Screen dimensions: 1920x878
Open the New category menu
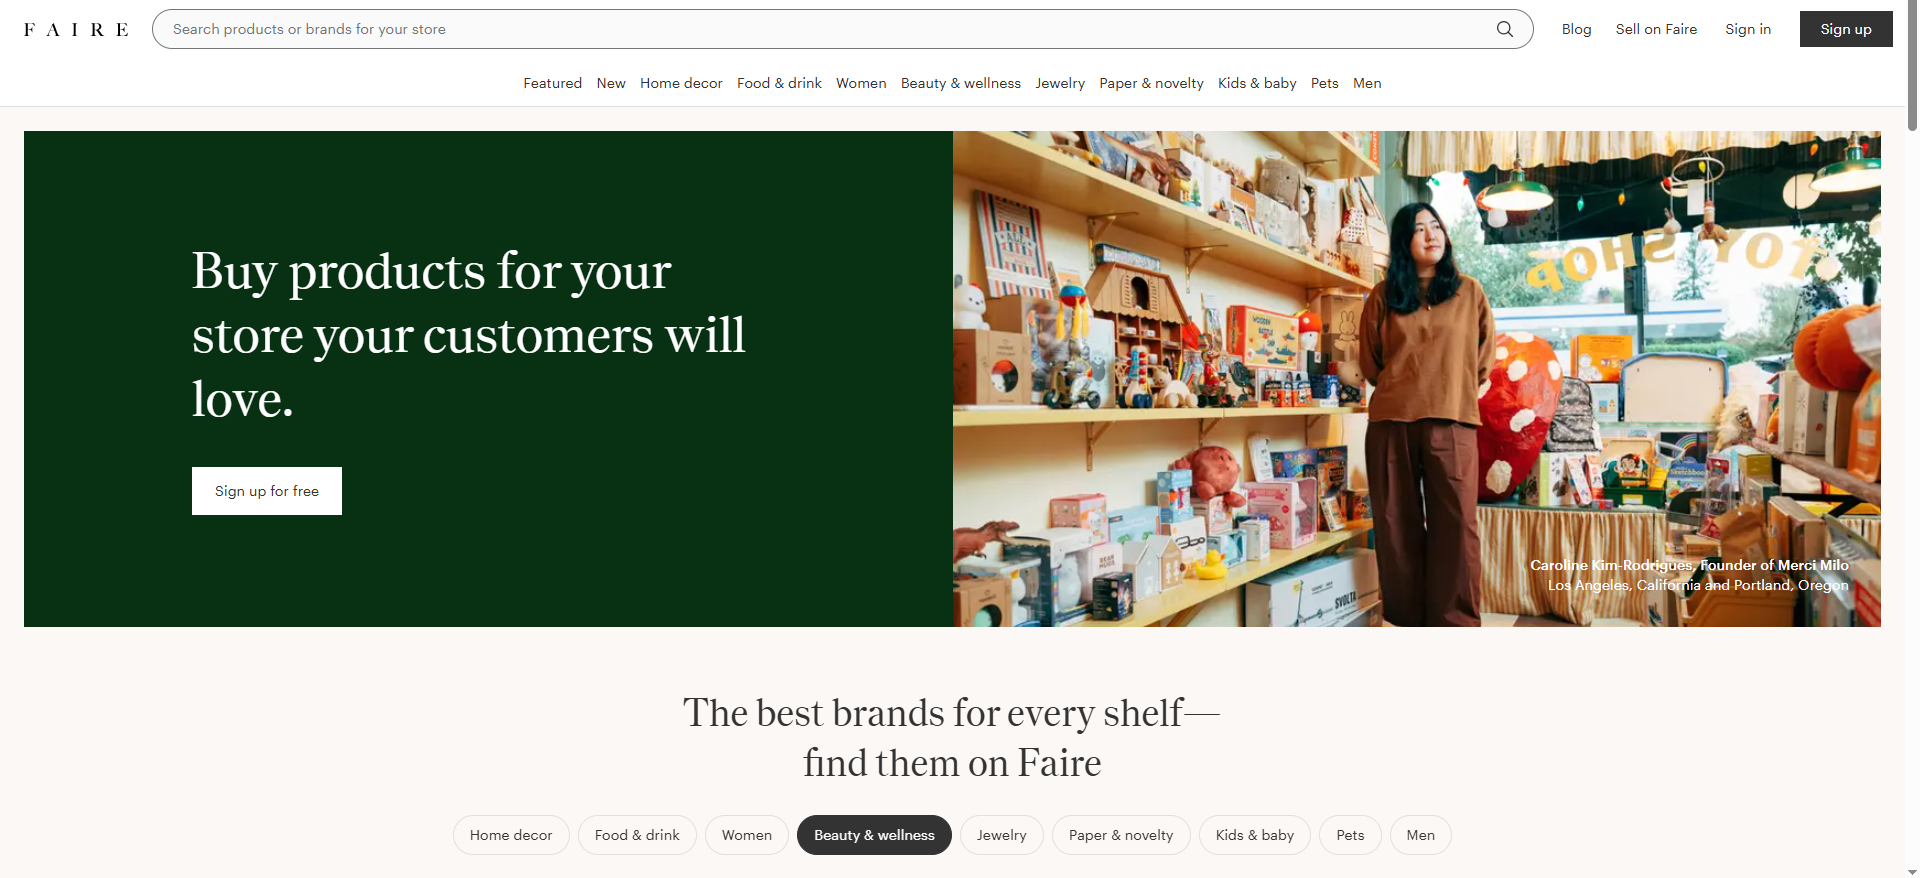(611, 83)
